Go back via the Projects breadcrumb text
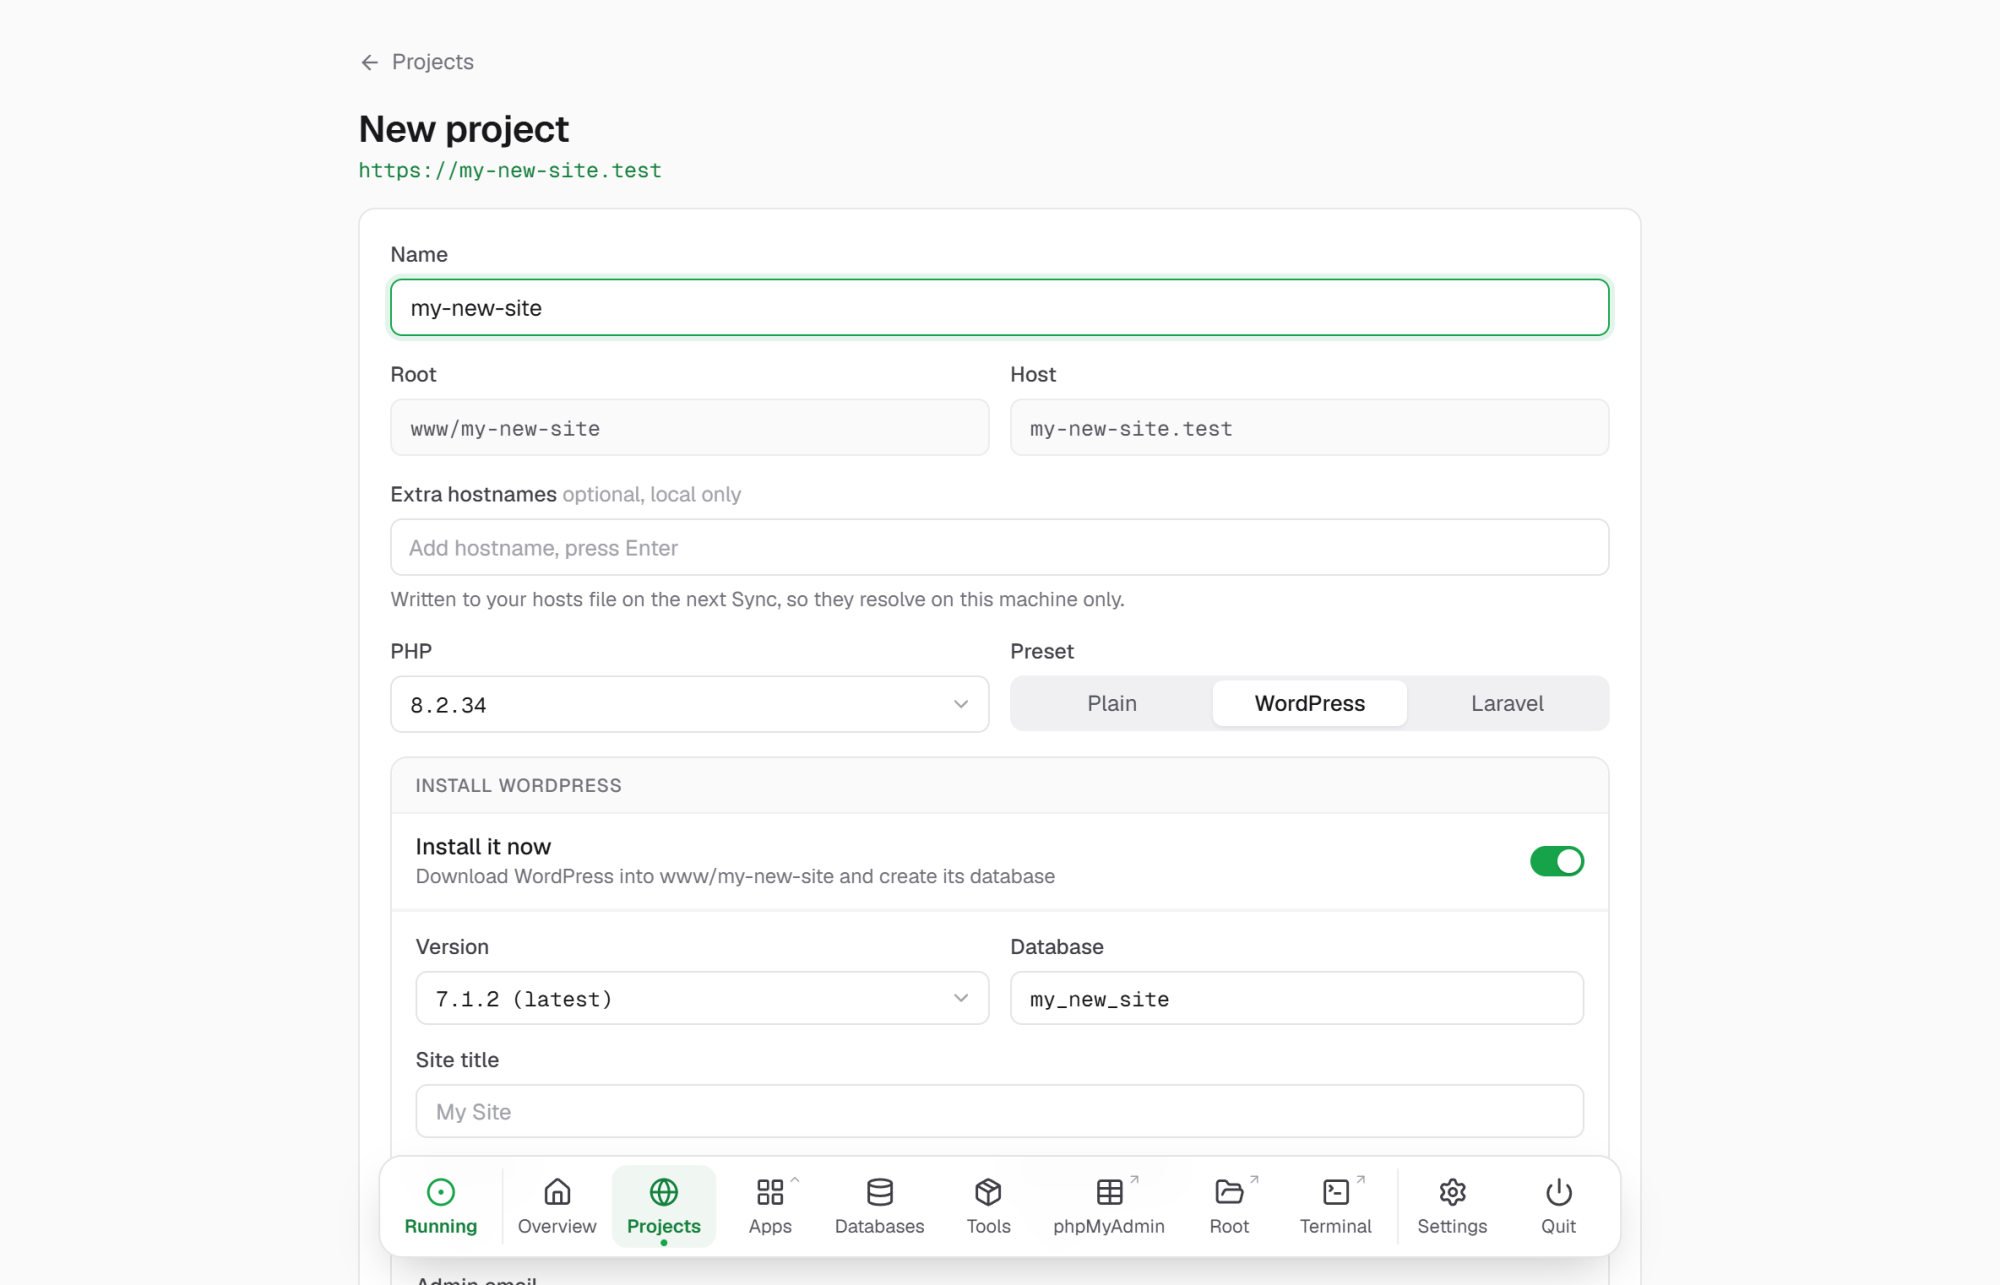This screenshot has height=1285, width=2000. click(433, 62)
